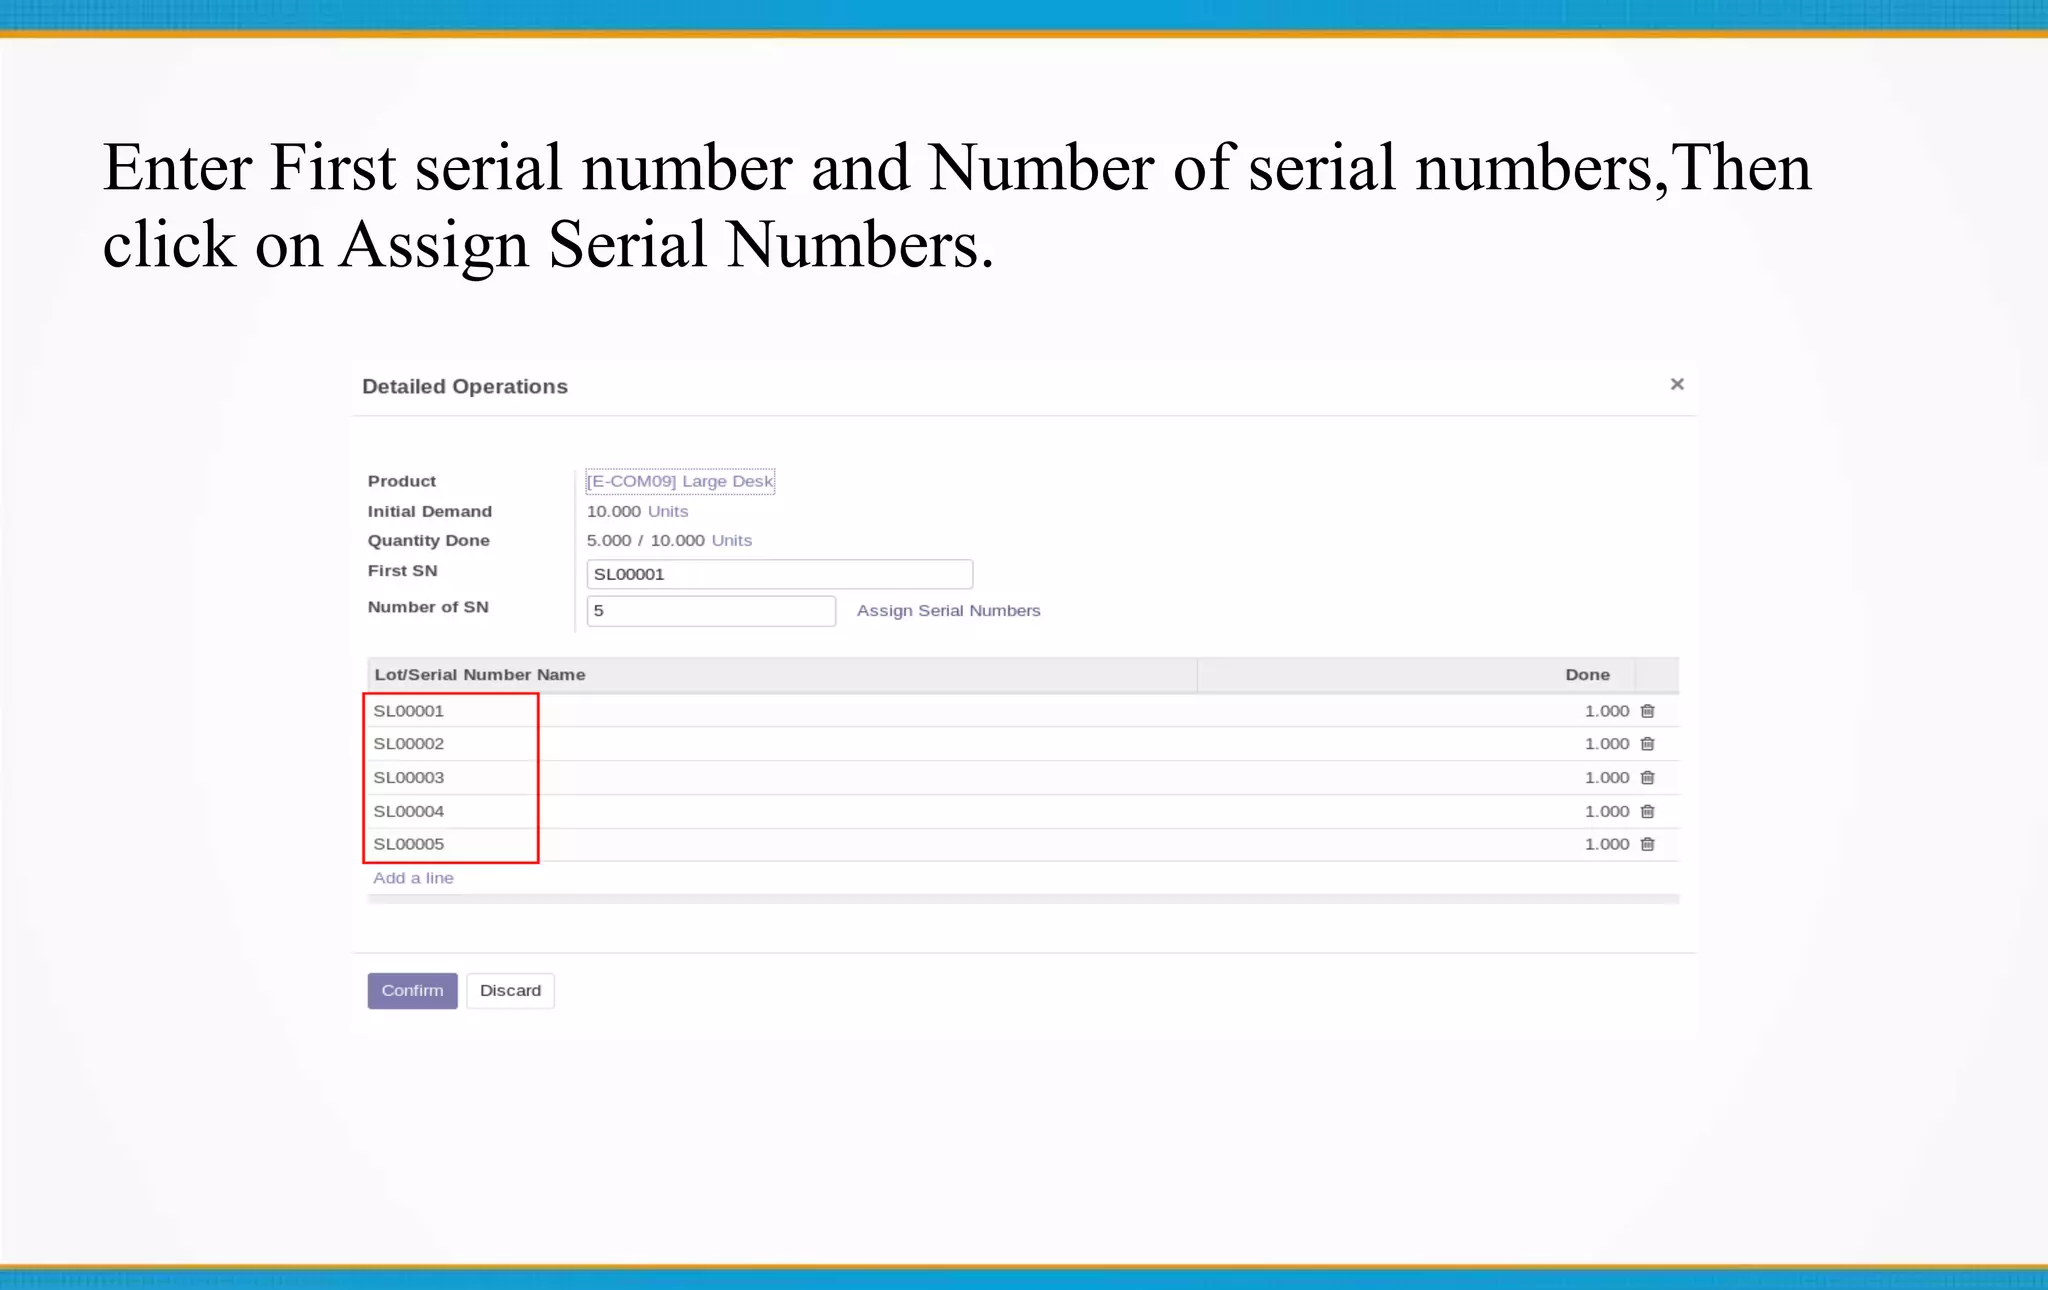
Task: Click Assign Serial Numbers link
Action: (x=948, y=610)
